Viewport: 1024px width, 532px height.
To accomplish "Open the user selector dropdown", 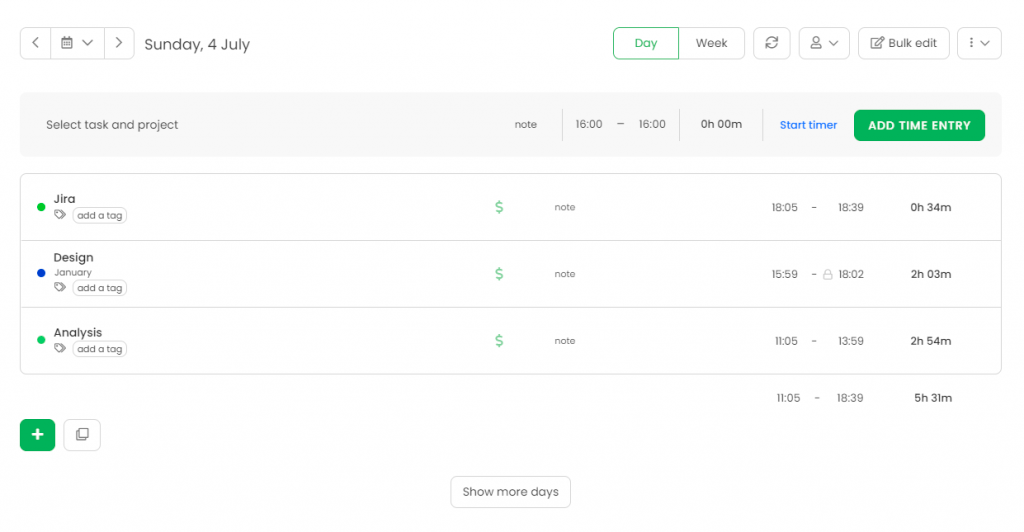I will point(824,43).
